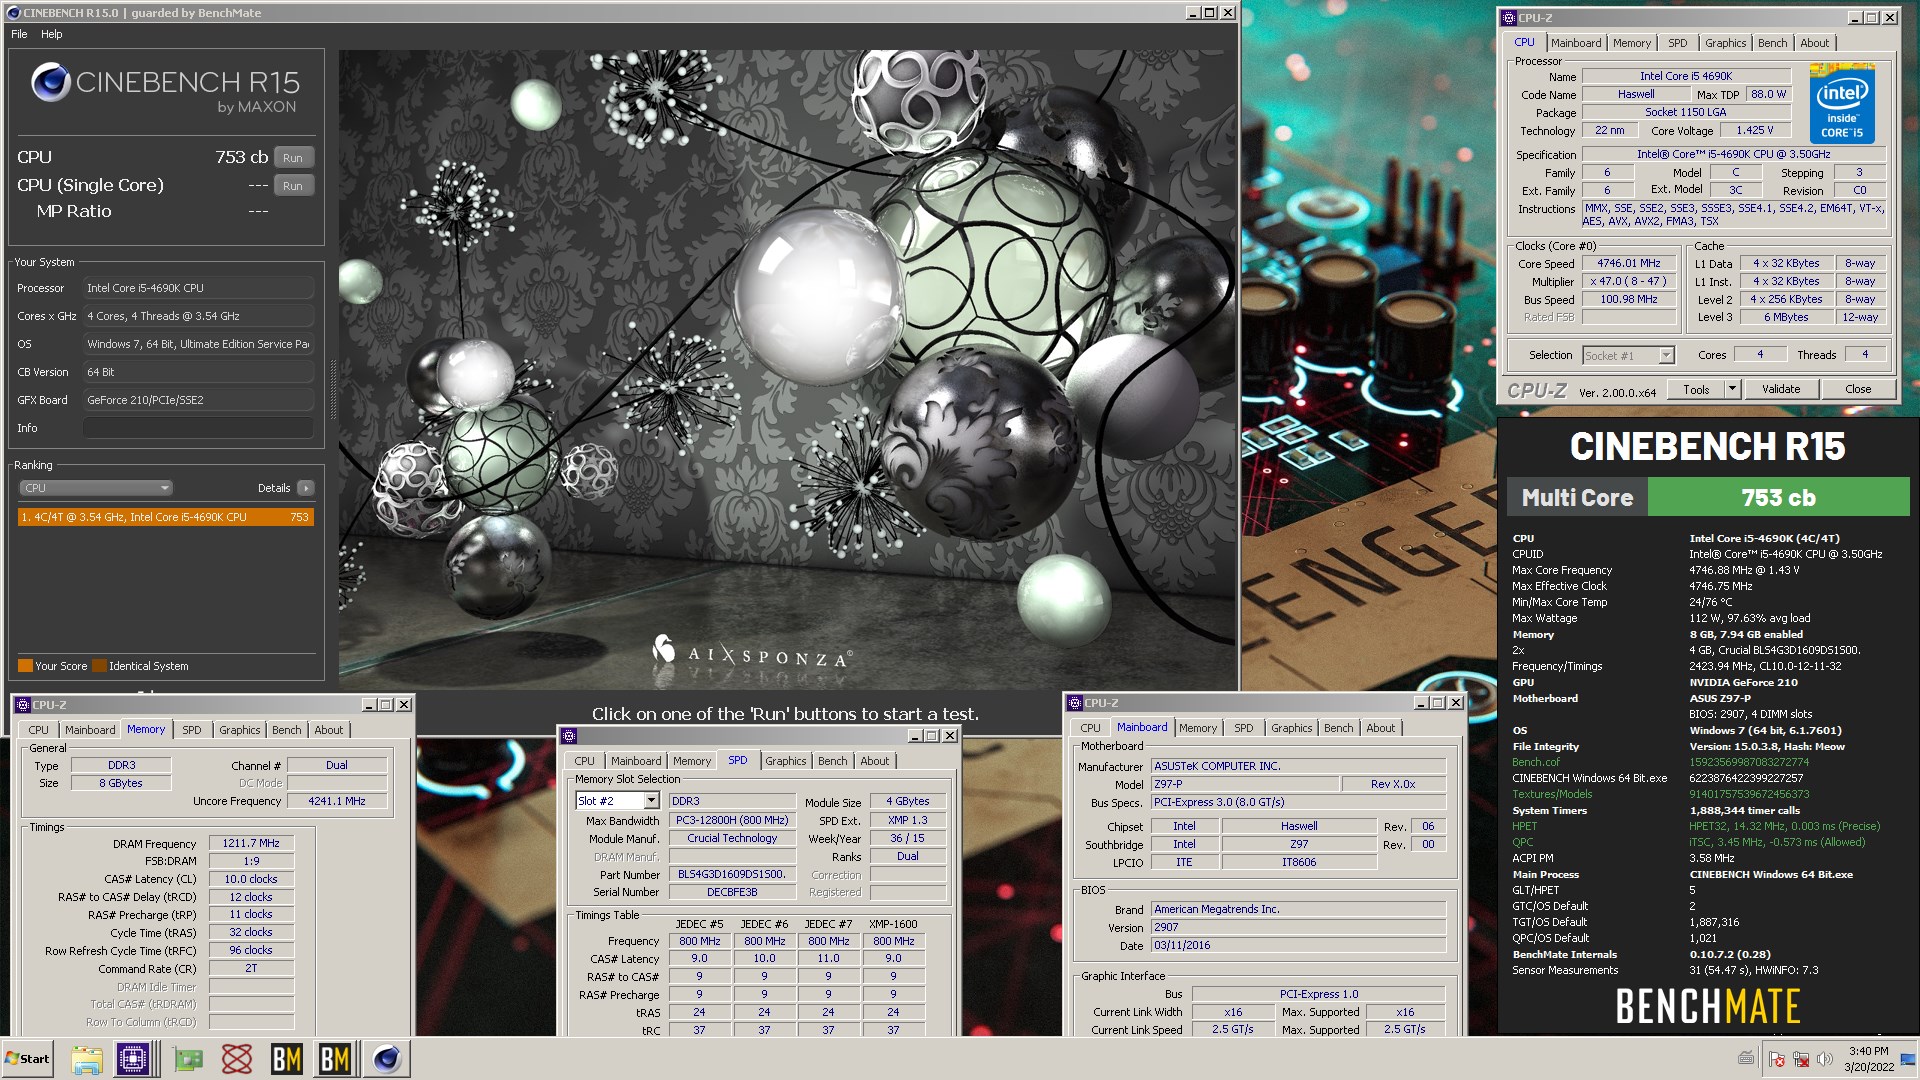Click the orange Your Score legend swatch
The width and height of the screenshot is (1920, 1080).
(x=25, y=666)
